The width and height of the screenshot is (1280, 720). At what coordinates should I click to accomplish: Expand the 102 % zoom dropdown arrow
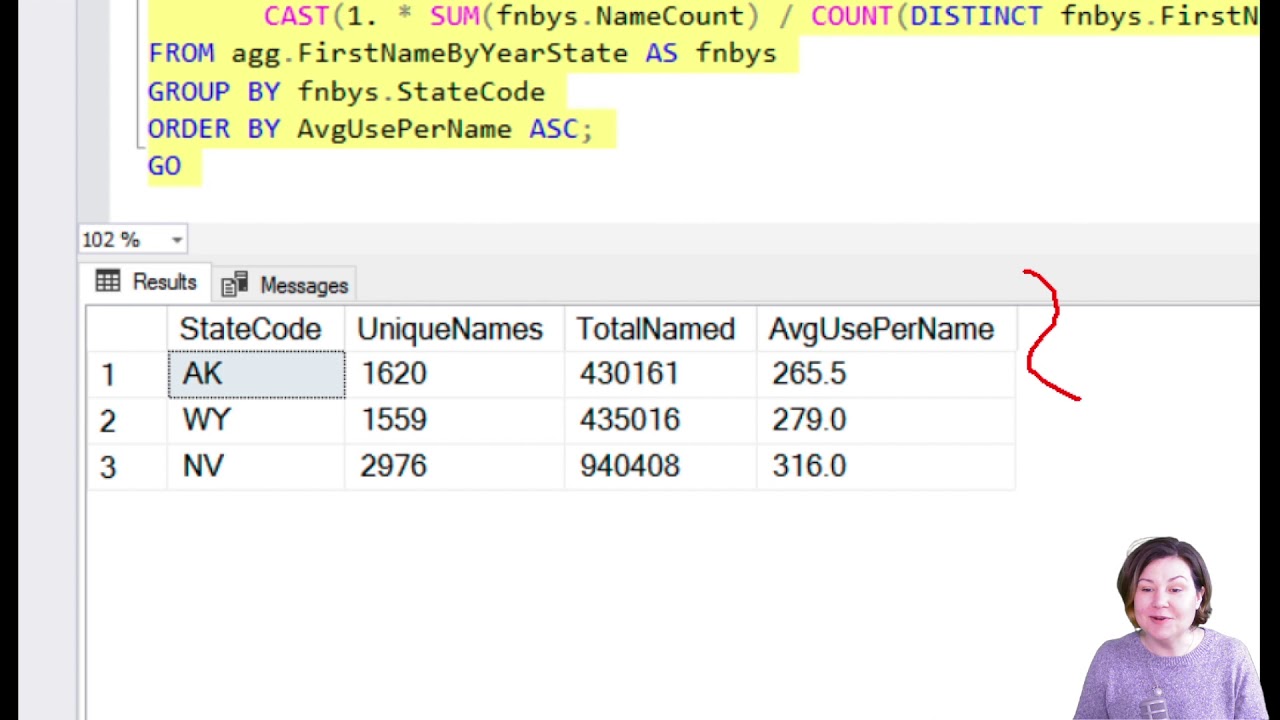click(177, 240)
